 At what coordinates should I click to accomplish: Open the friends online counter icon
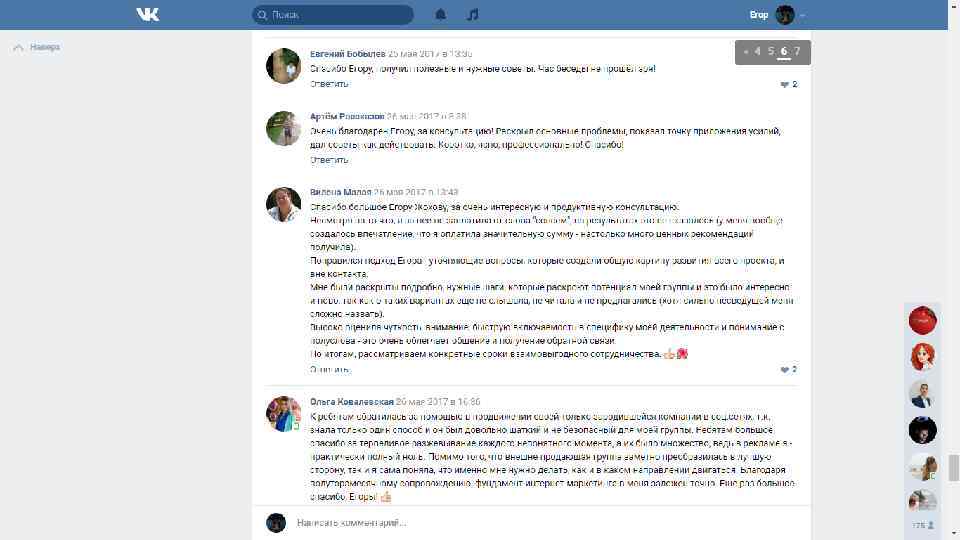pos(931,525)
